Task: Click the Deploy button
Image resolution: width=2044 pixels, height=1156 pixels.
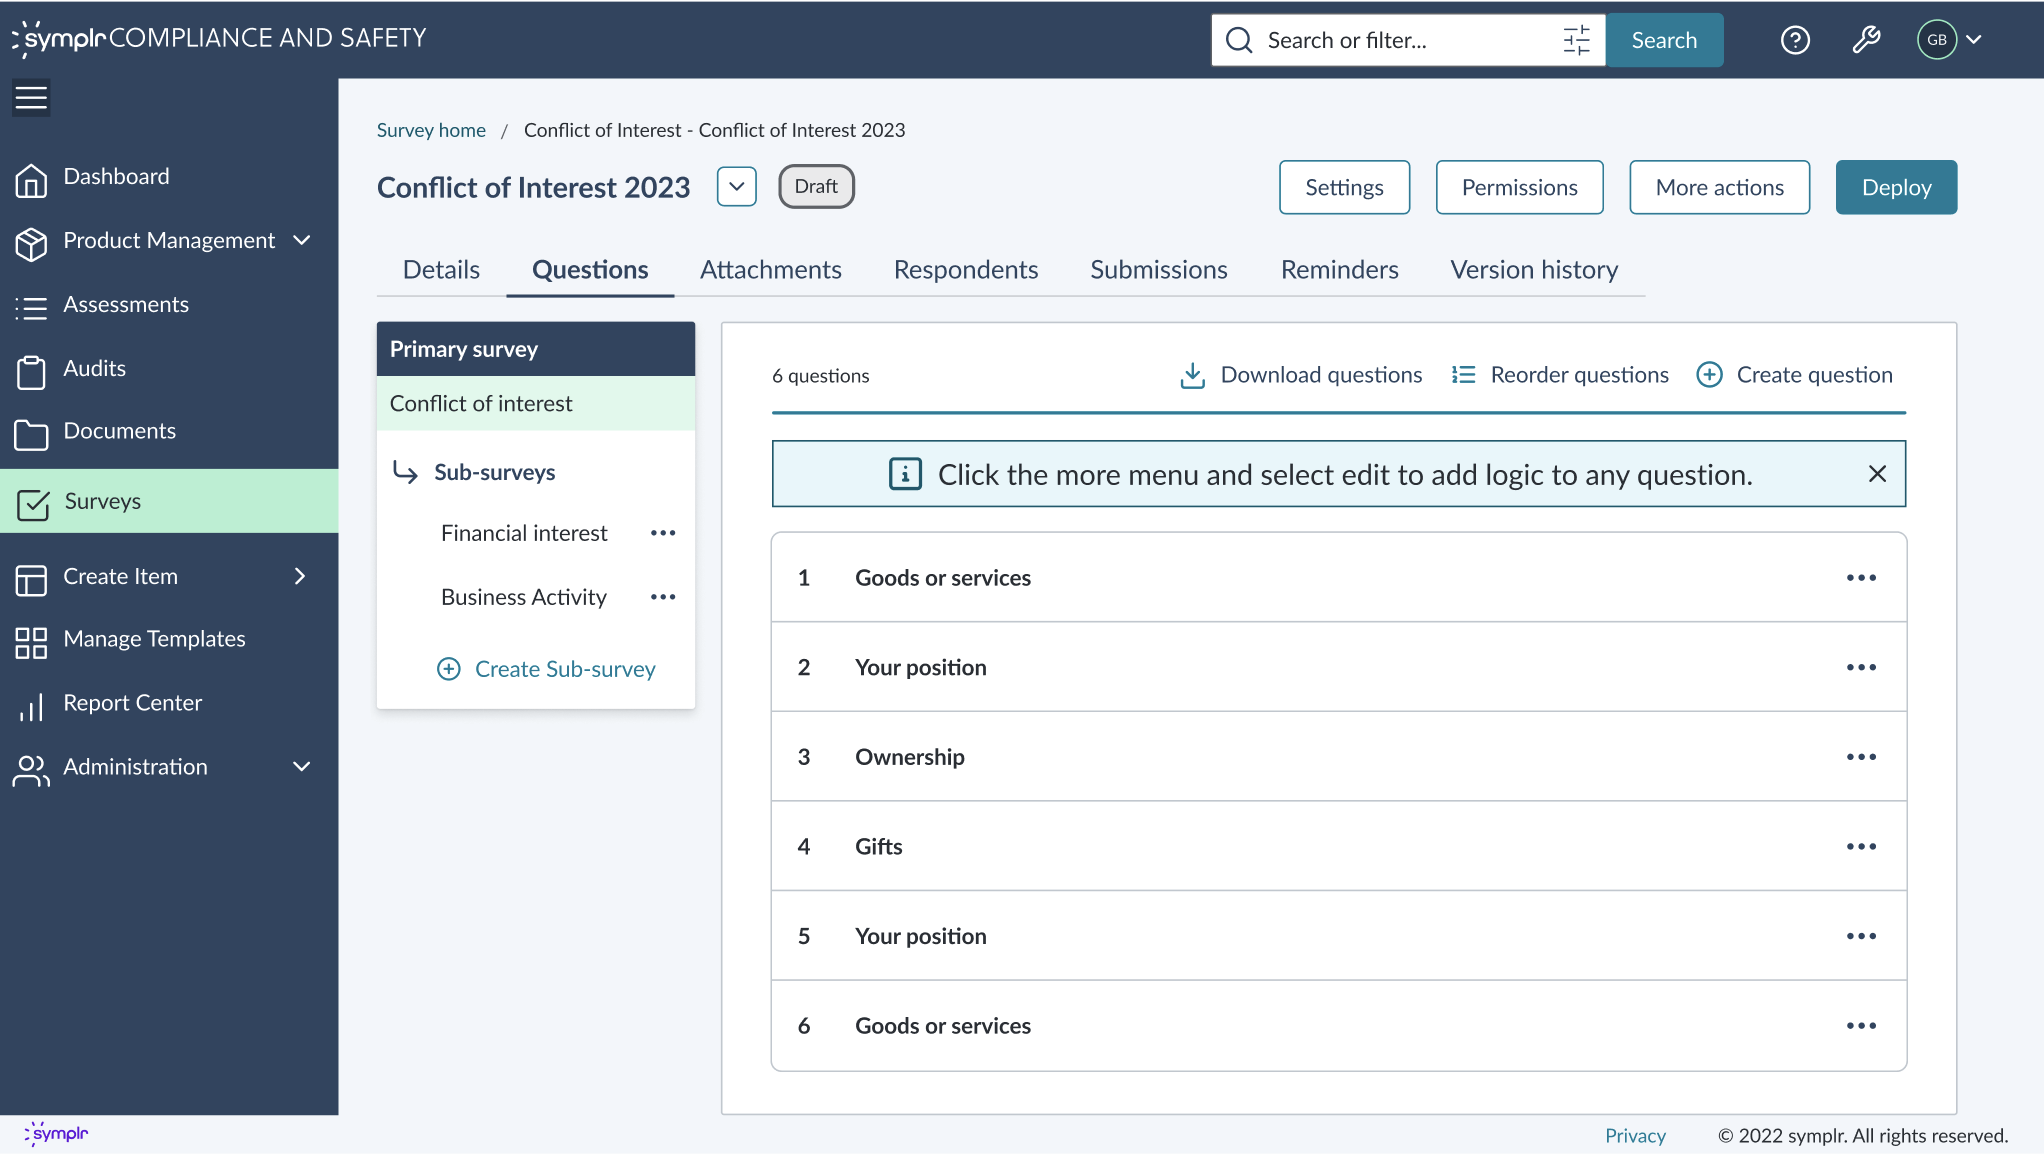Action: (x=1896, y=187)
